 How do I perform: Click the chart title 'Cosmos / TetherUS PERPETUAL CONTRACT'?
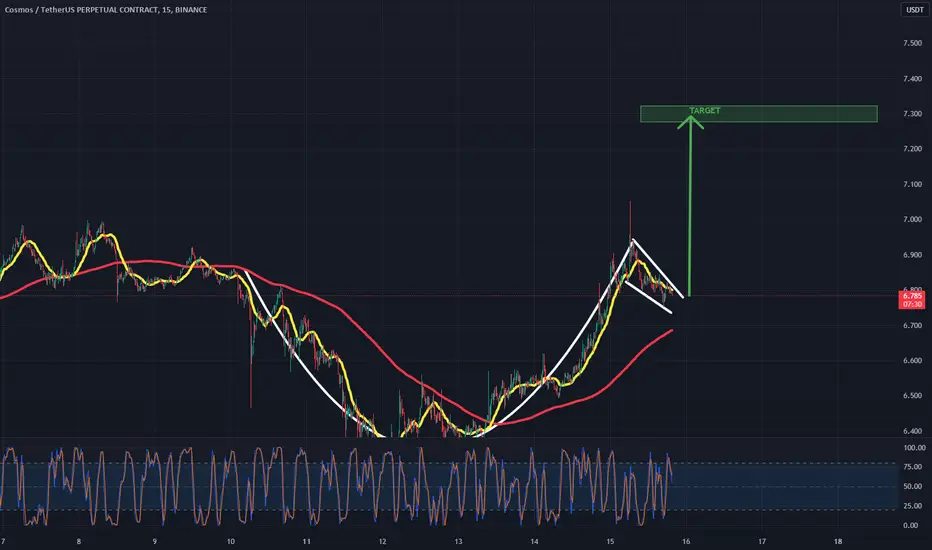(81, 10)
